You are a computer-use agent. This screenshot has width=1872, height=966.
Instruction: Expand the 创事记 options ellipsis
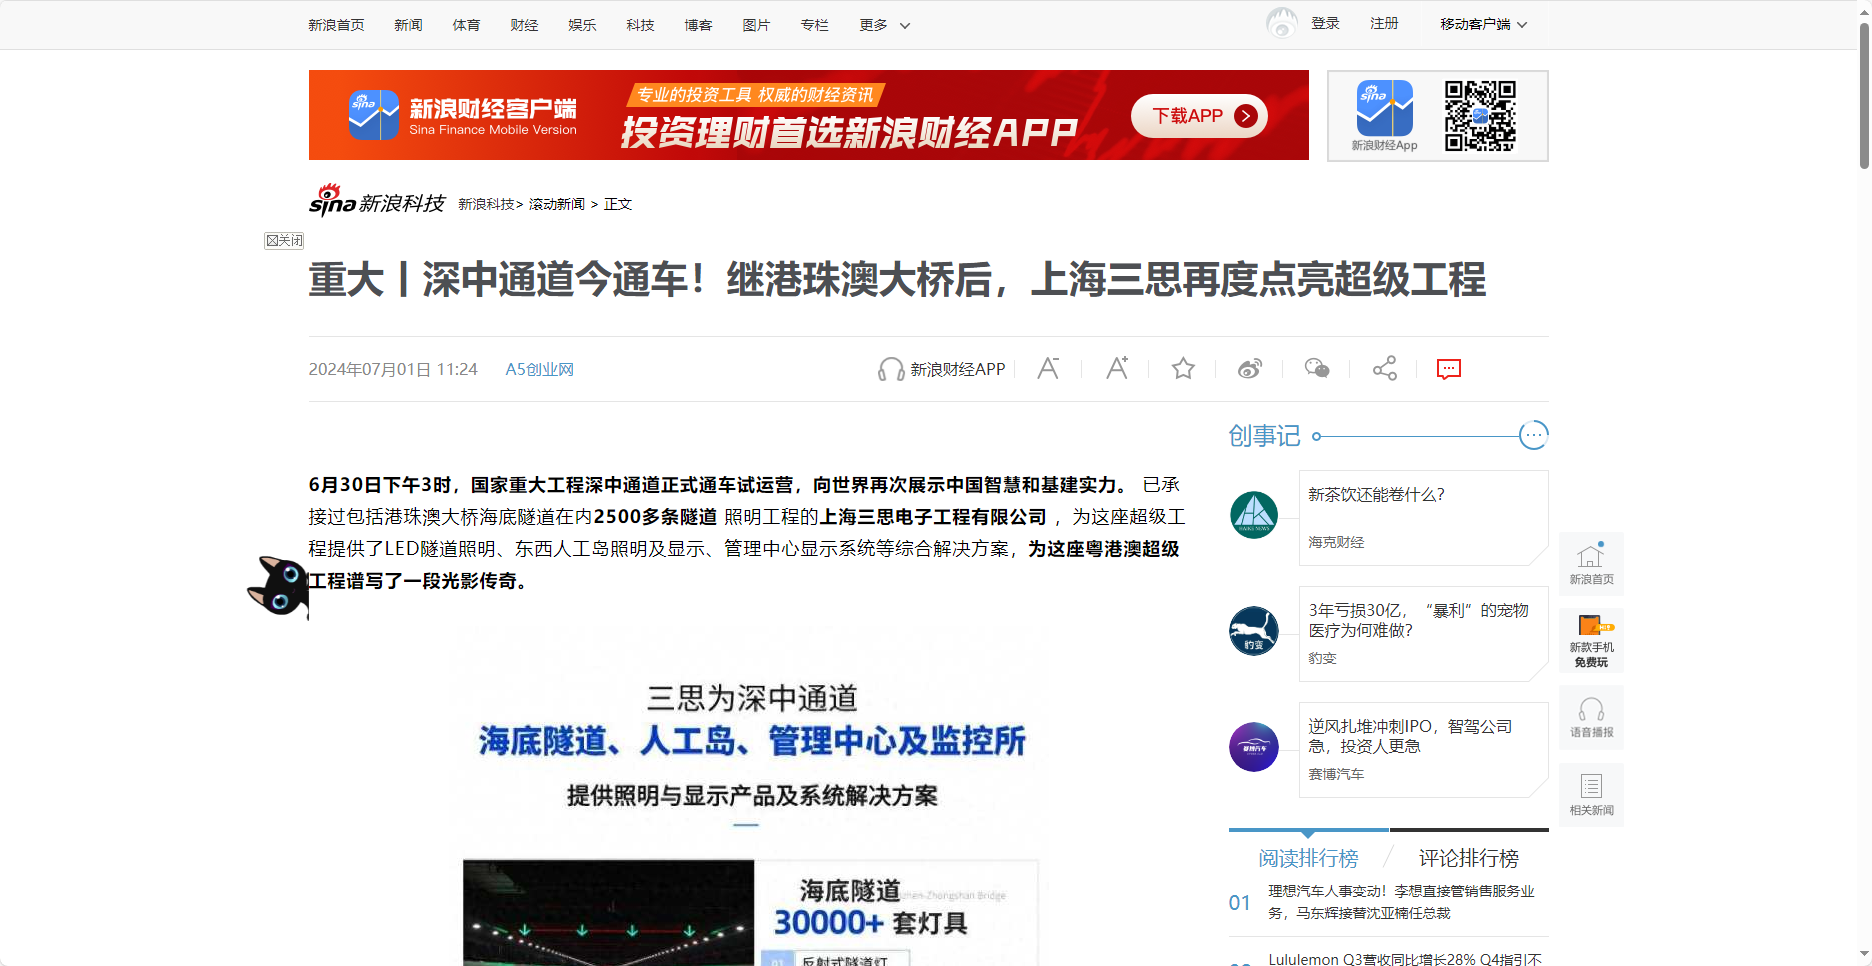[x=1533, y=435]
